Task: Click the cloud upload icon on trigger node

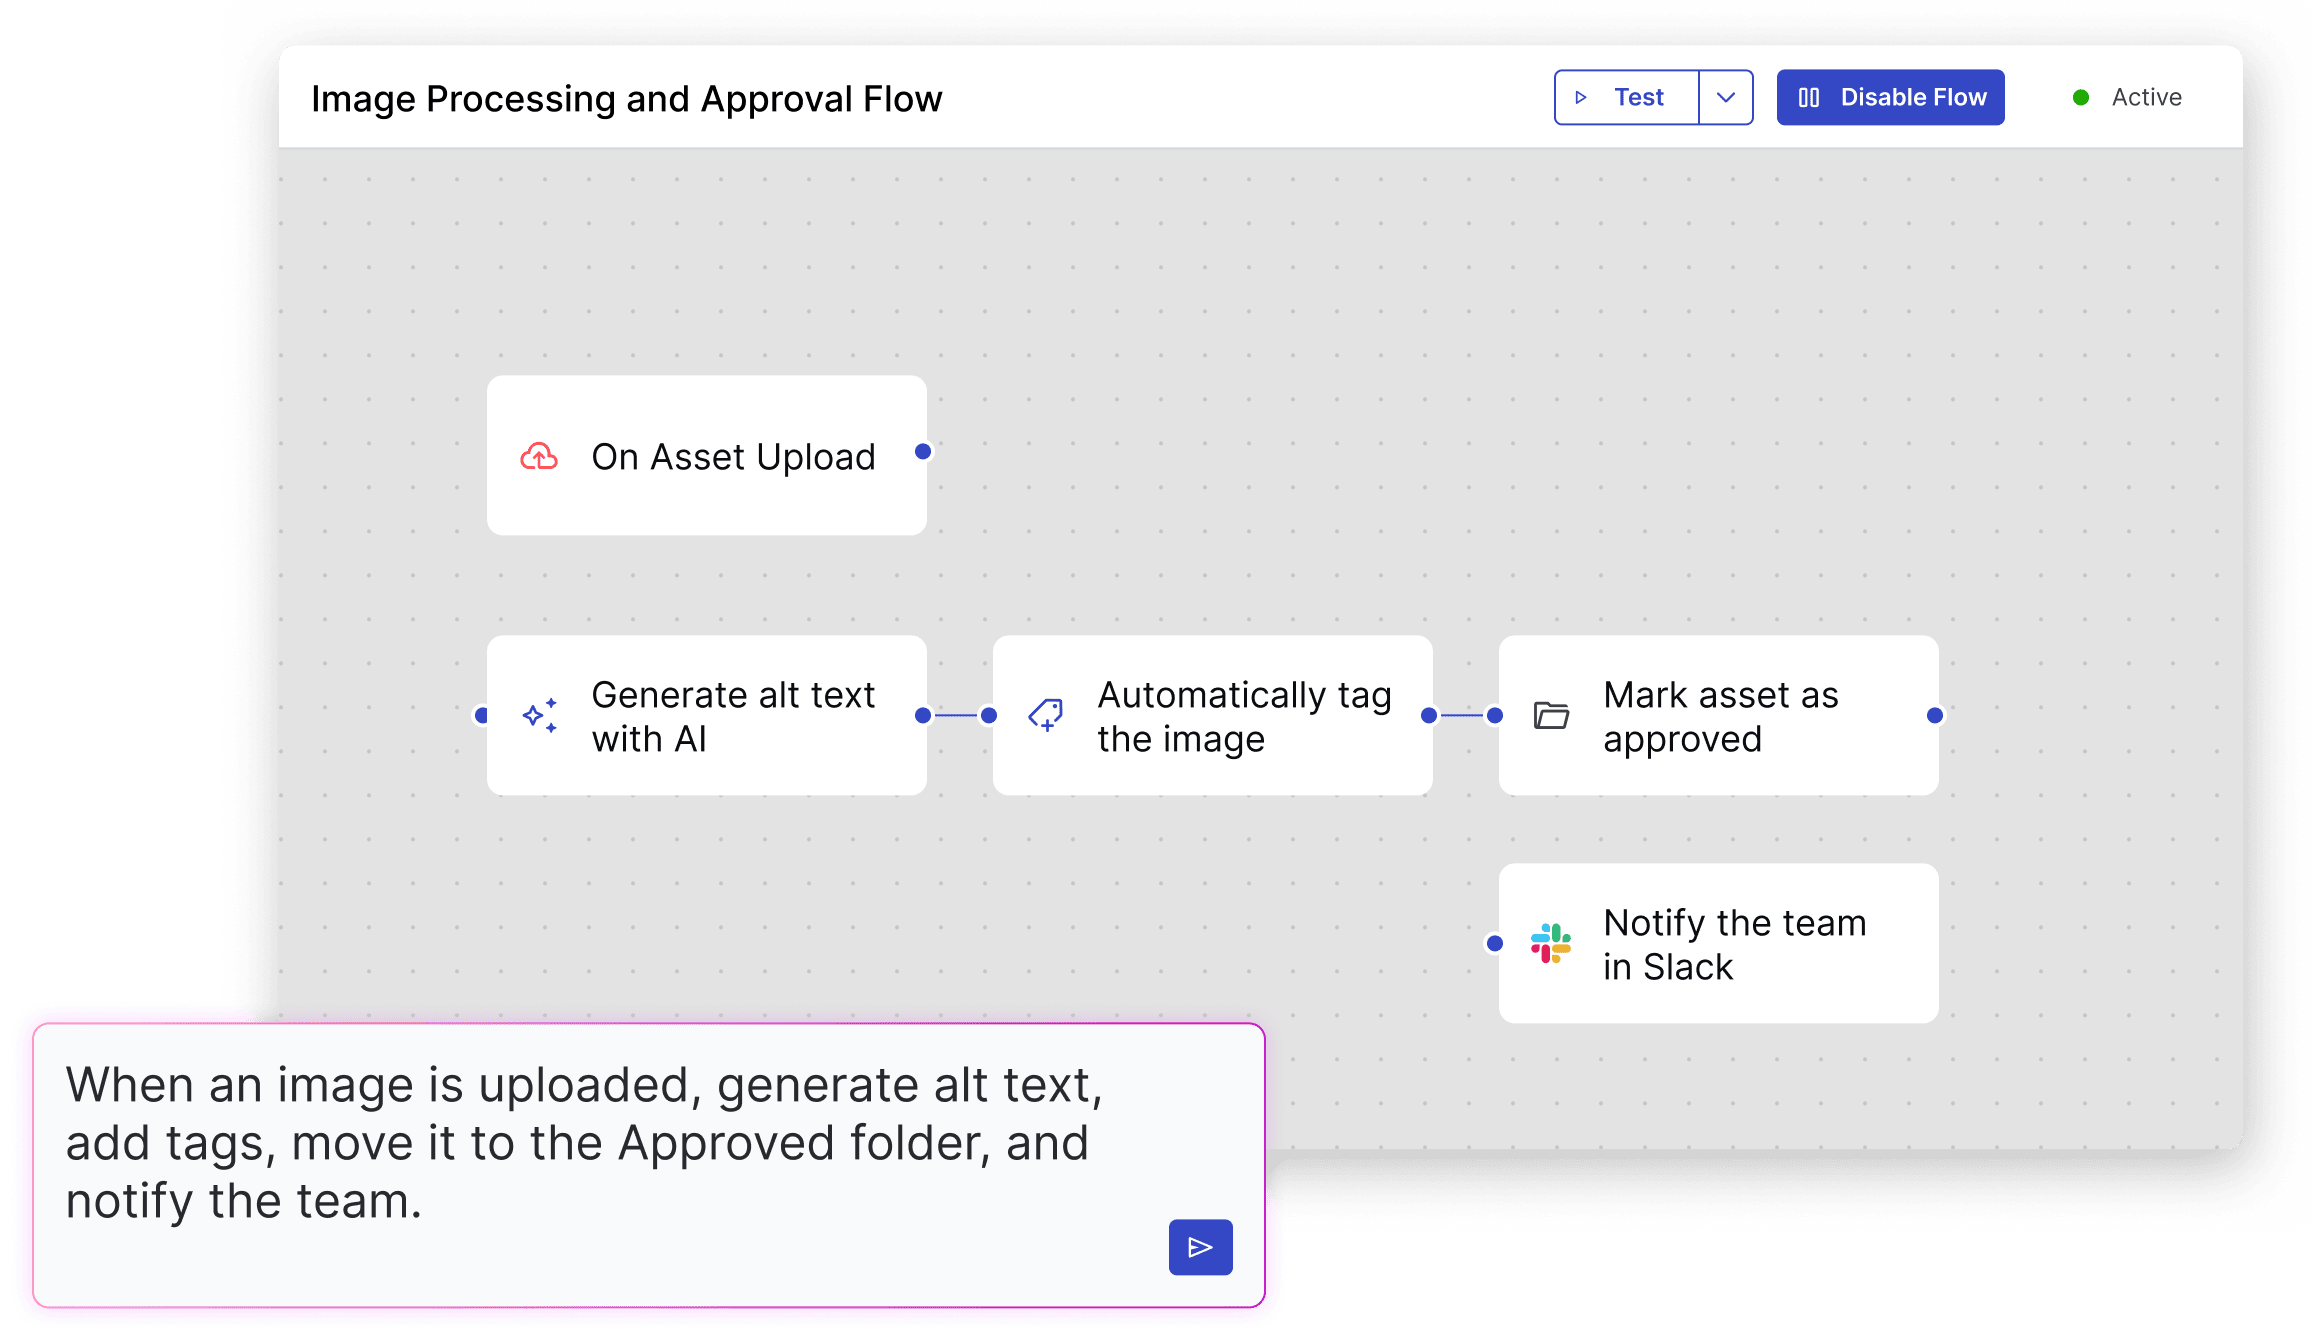Action: (x=539, y=457)
